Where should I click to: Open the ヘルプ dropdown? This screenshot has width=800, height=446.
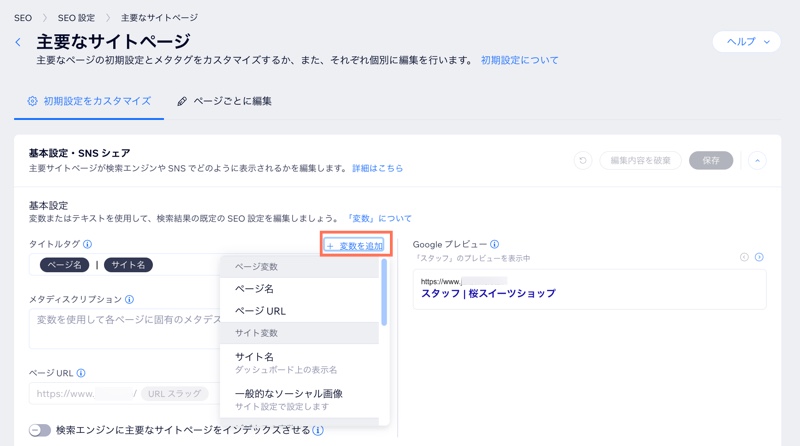(746, 42)
